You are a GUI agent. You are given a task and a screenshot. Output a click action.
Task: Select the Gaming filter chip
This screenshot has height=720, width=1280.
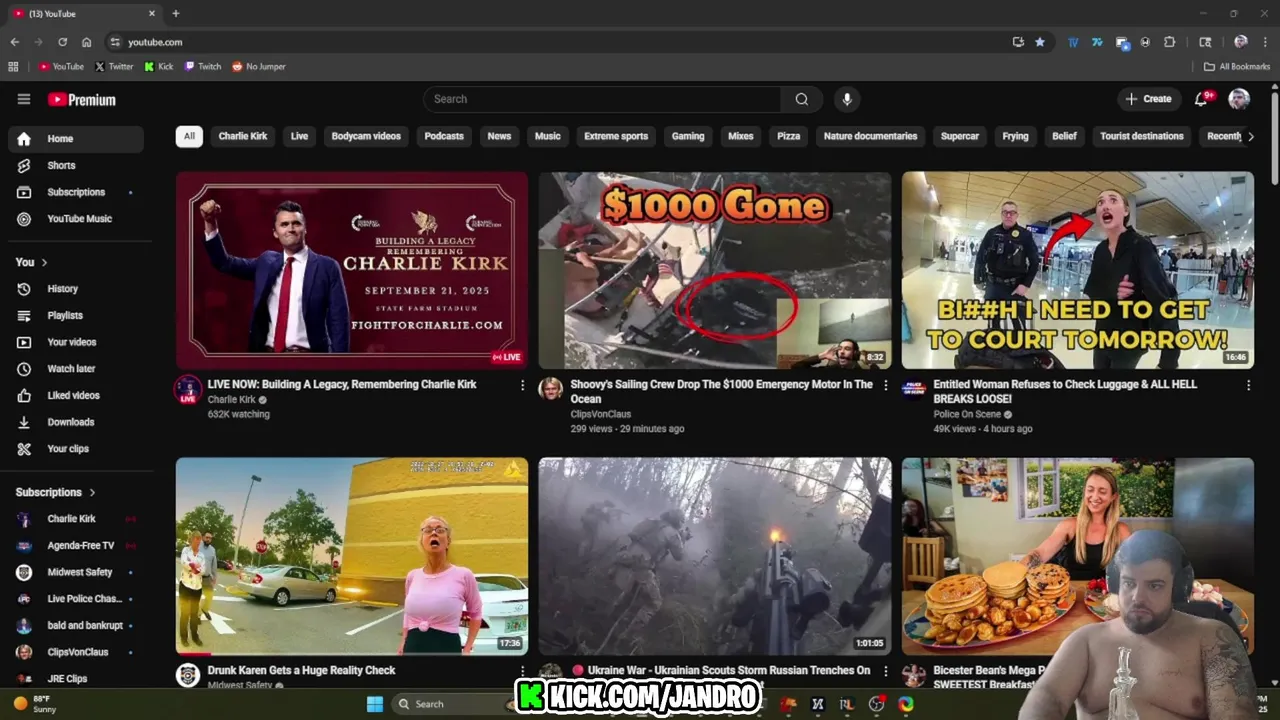pyautogui.click(x=688, y=136)
